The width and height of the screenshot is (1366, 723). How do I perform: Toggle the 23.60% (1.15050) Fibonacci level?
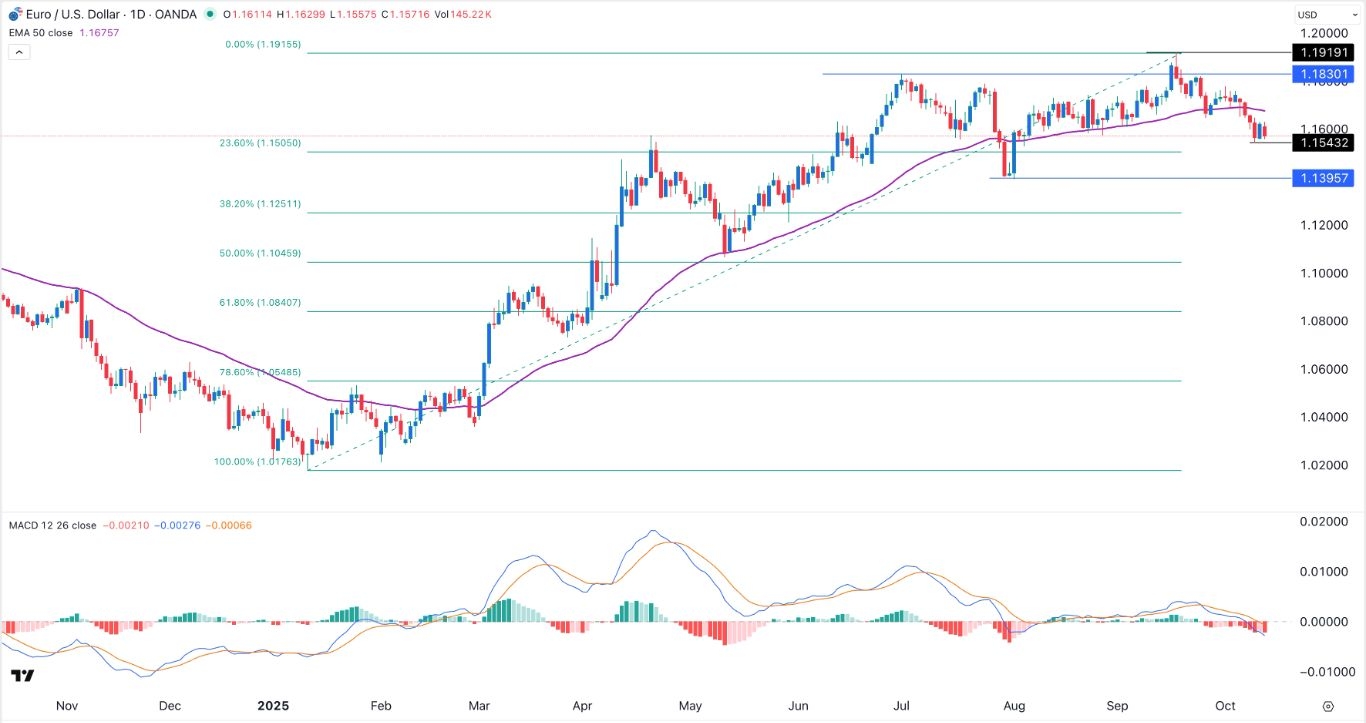pos(258,144)
